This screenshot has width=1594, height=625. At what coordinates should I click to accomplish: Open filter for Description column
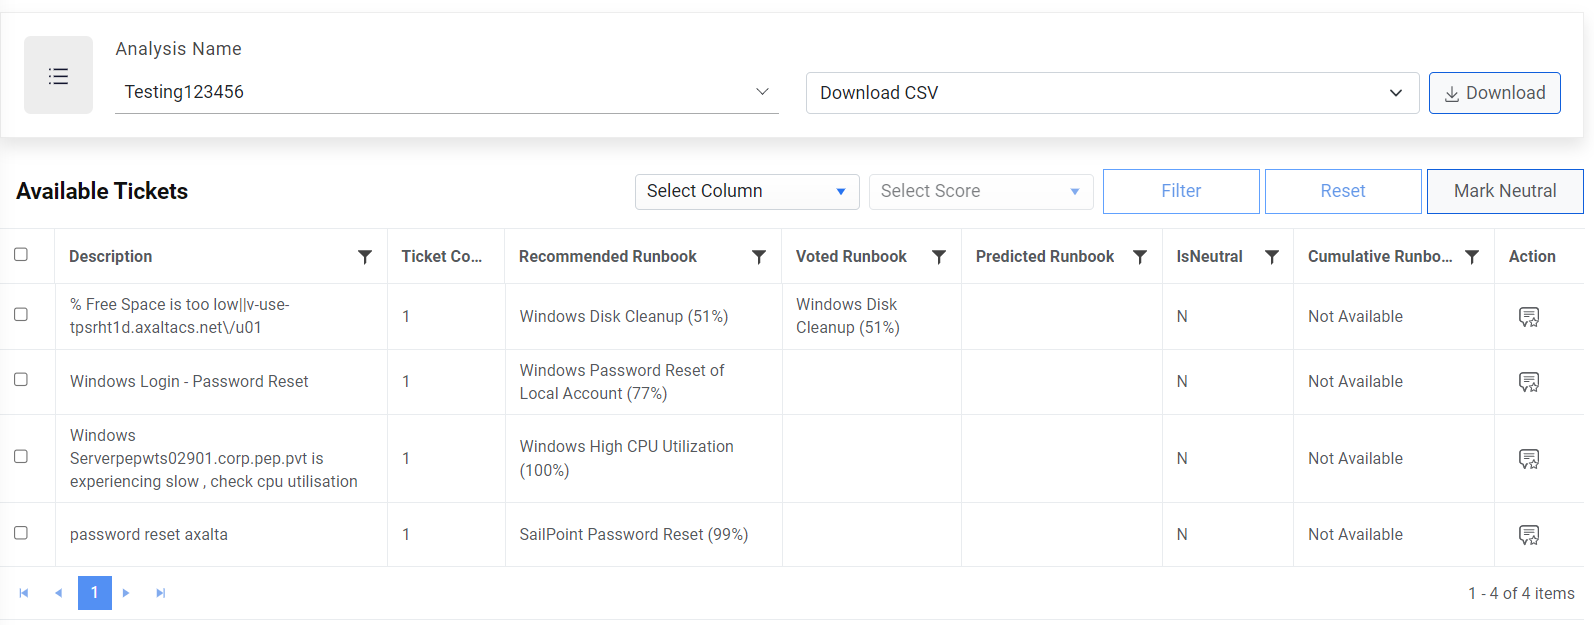click(x=365, y=257)
